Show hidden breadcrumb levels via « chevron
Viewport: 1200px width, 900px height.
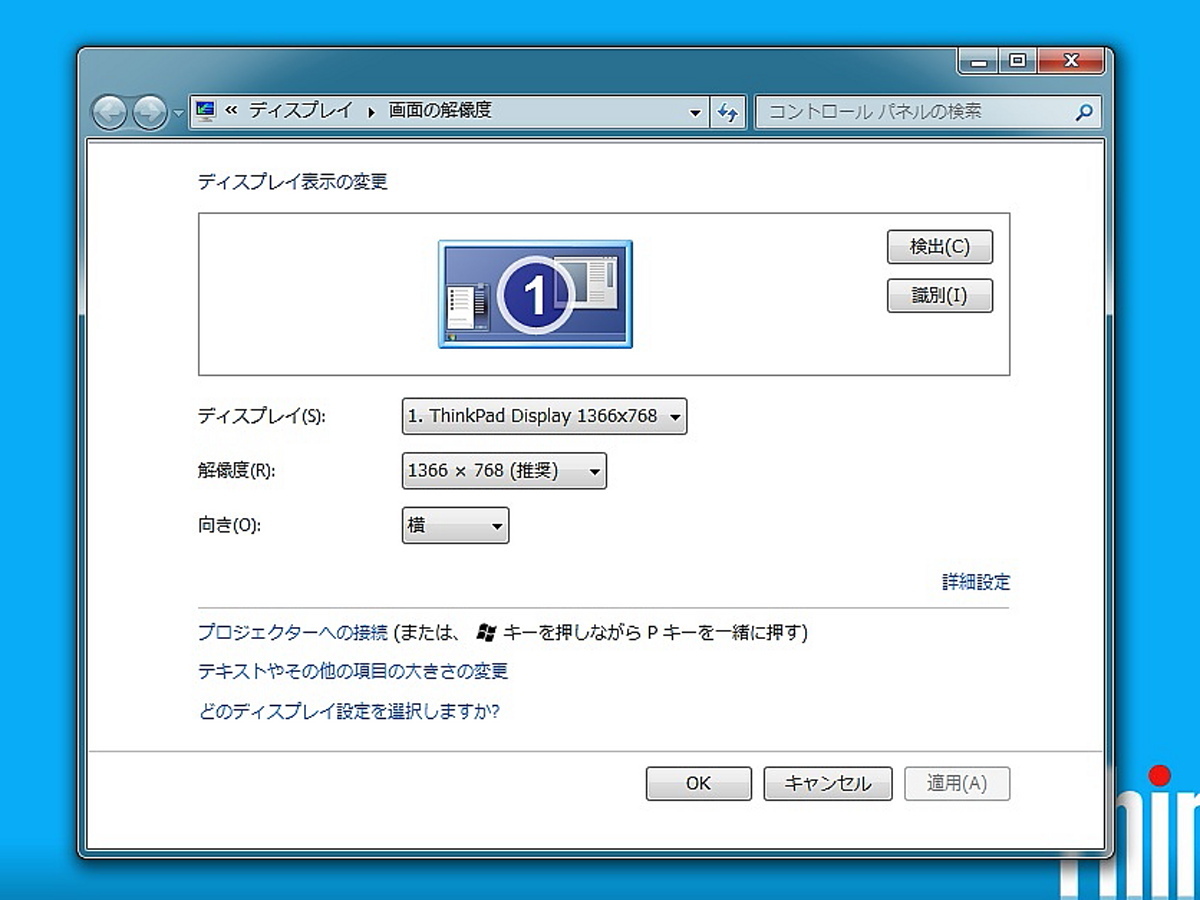click(232, 111)
